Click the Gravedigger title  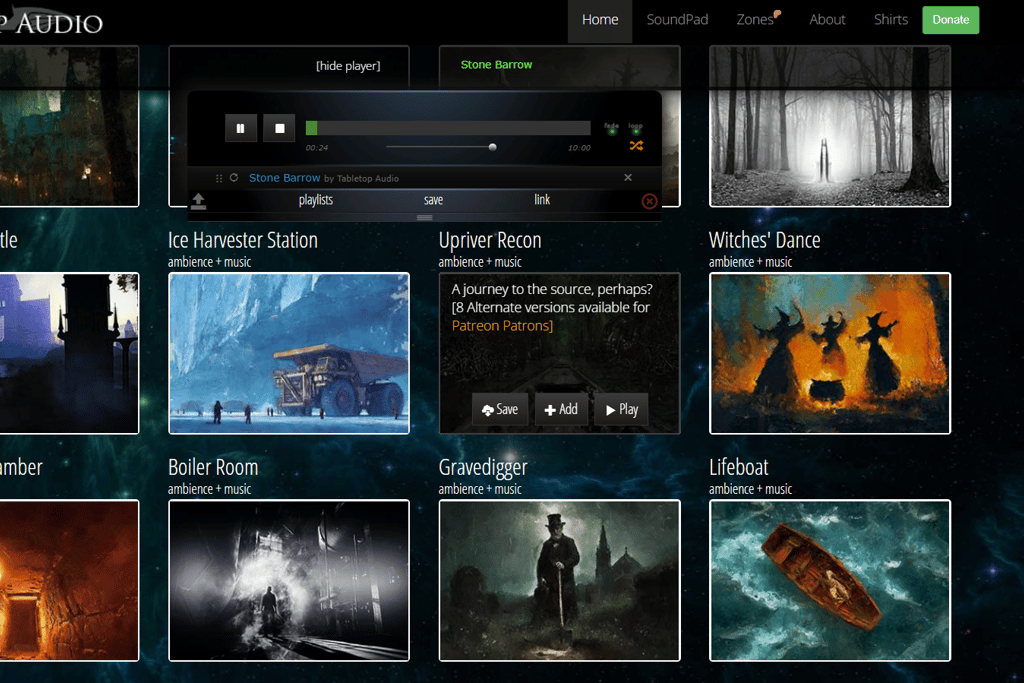point(483,468)
